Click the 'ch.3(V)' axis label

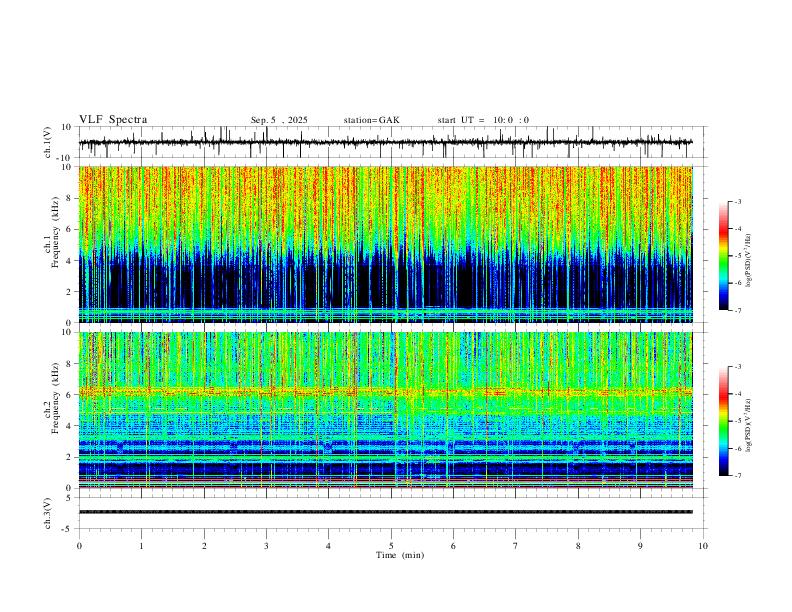pyautogui.click(x=48, y=513)
